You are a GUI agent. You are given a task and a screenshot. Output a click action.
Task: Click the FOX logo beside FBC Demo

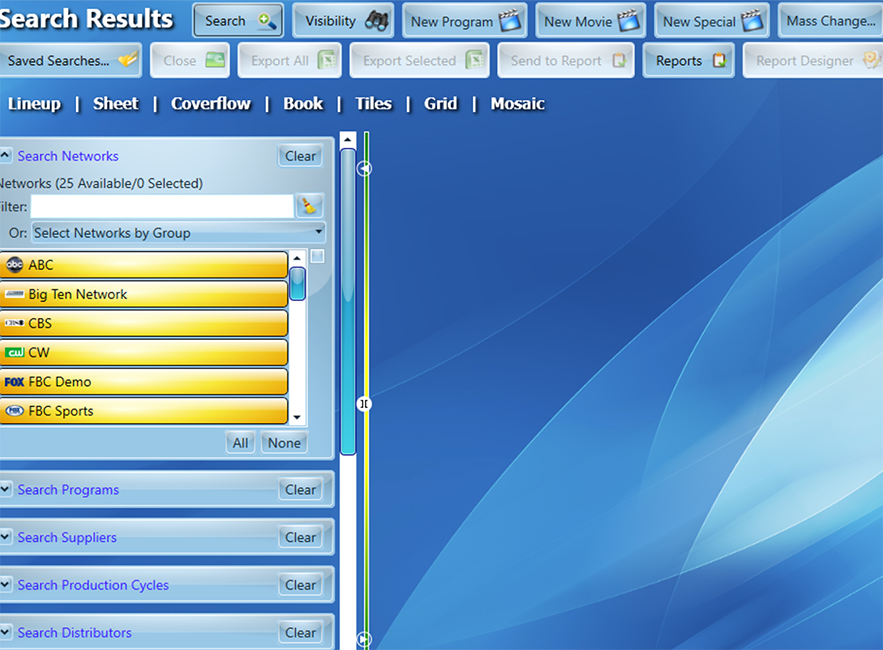coord(16,382)
